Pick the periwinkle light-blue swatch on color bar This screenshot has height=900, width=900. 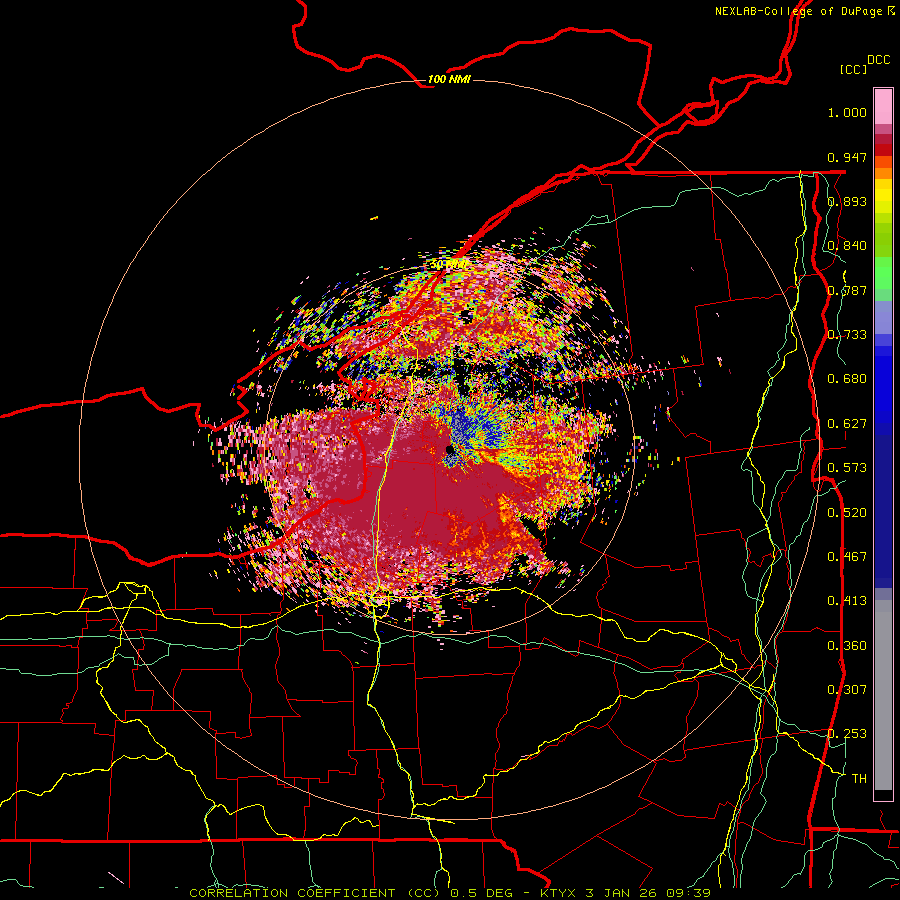click(x=883, y=317)
